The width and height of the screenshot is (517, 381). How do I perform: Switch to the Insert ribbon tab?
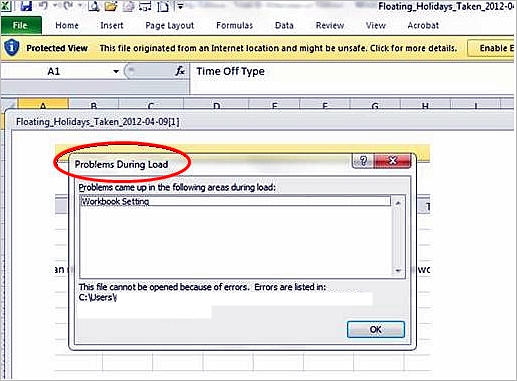click(112, 25)
